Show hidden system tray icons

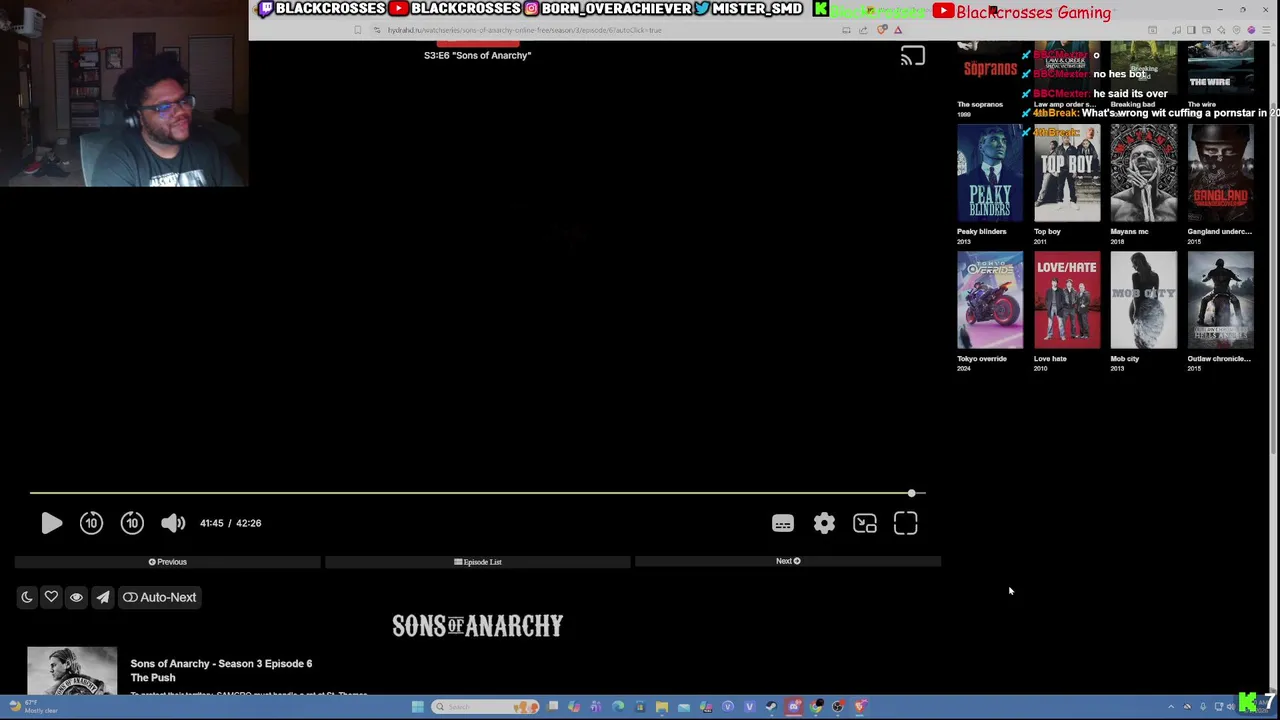click(x=1171, y=707)
